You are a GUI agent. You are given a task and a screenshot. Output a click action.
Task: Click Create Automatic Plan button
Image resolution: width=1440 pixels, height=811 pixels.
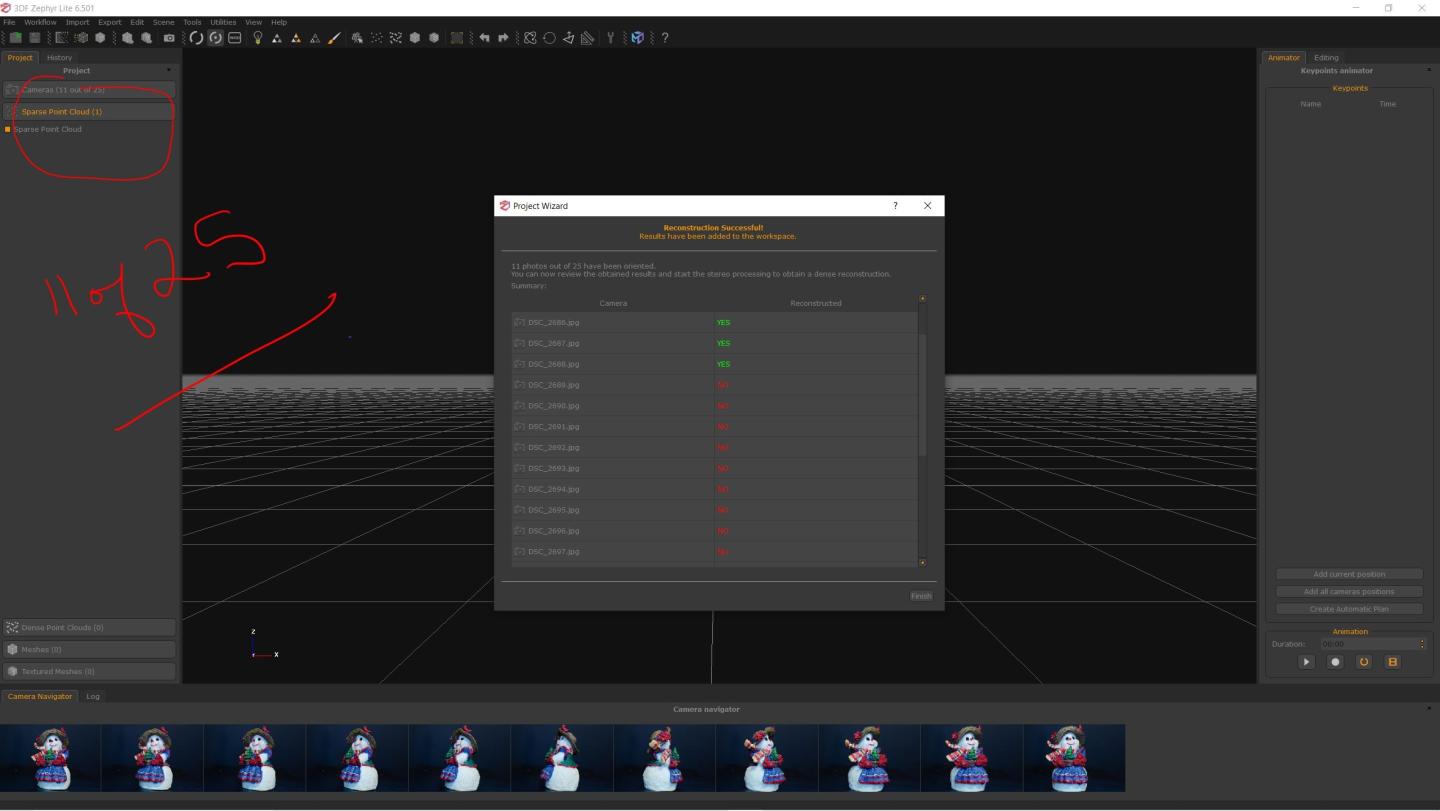pyautogui.click(x=1349, y=608)
